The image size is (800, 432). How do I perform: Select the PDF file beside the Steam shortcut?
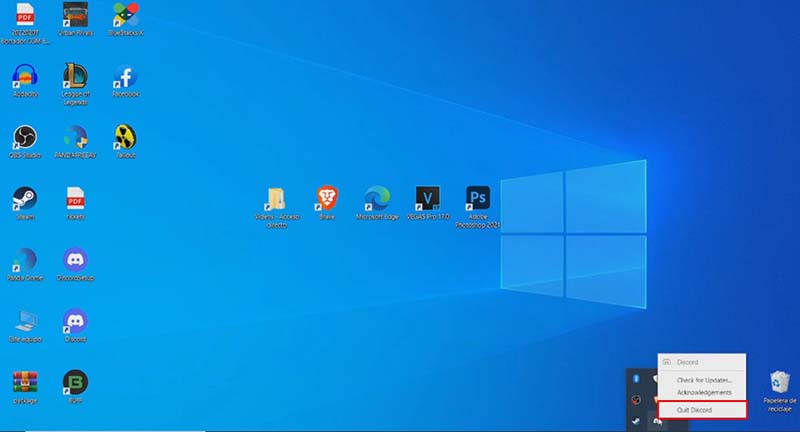click(75, 203)
